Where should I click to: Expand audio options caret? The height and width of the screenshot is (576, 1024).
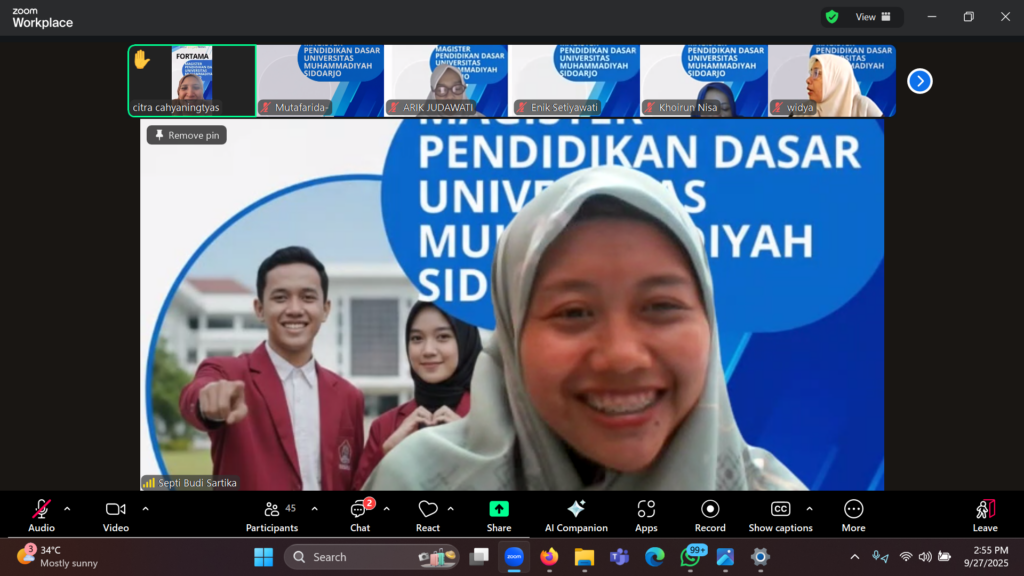(67, 509)
